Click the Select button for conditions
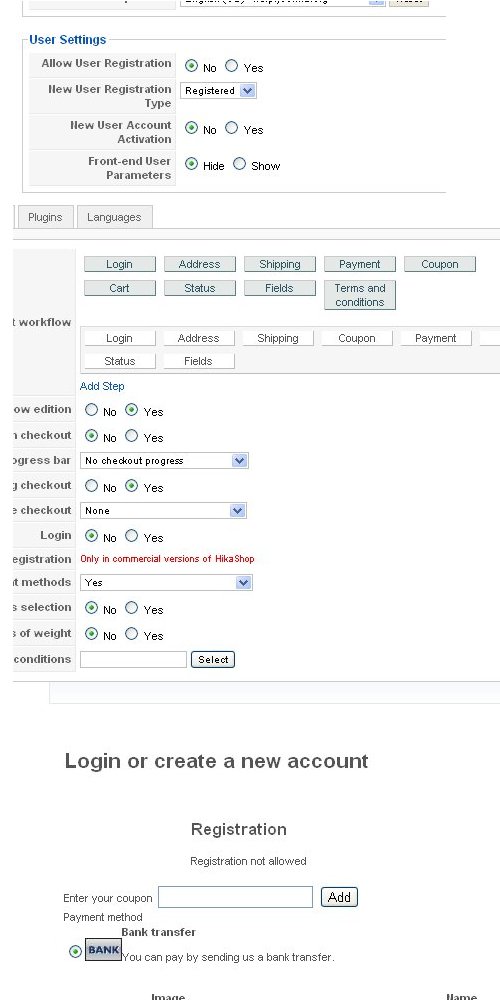The width and height of the screenshot is (500, 1000). (x=213, y=659)
